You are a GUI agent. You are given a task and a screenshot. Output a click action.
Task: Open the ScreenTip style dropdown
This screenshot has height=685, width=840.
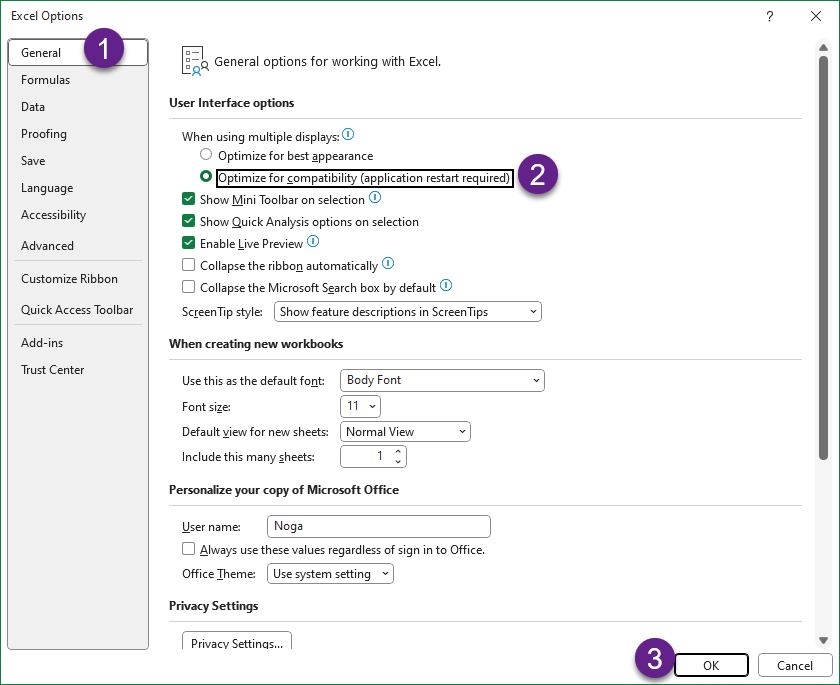pos(407,312)
